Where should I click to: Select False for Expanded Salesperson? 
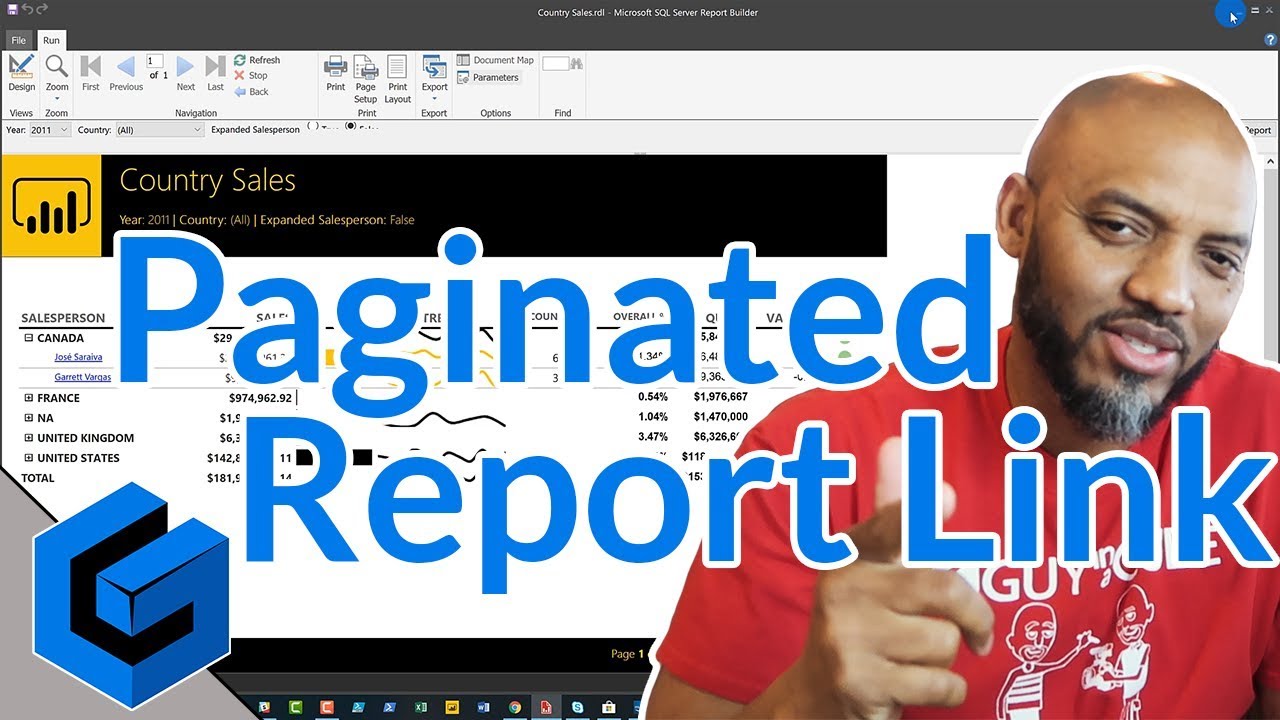[351, 126]
